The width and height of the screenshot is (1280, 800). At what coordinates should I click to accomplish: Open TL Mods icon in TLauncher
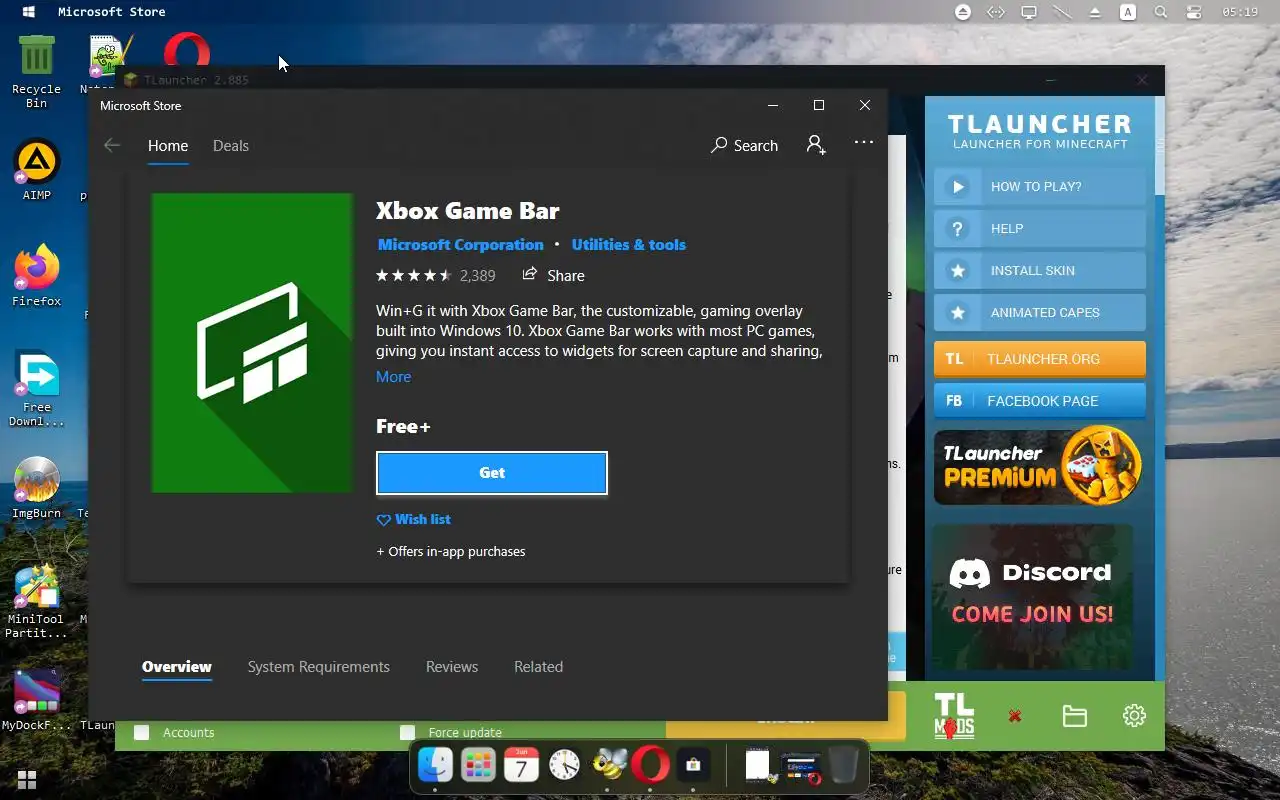(954, 716)
